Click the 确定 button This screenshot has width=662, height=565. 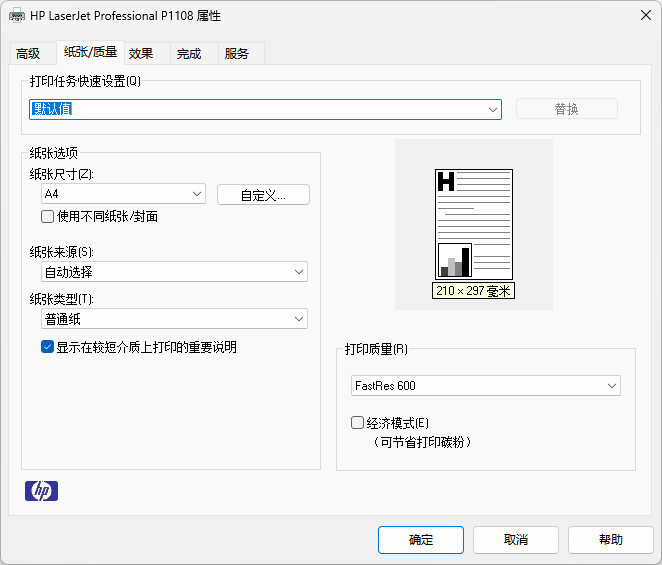point(421,540)
